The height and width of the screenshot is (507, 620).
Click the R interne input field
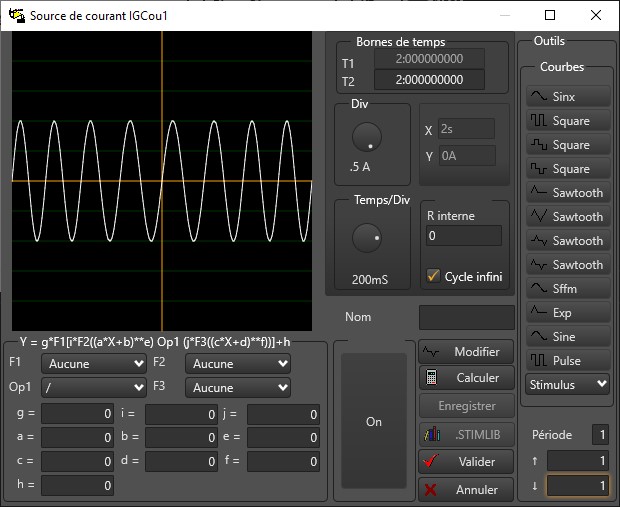click(x=464, y=236)
